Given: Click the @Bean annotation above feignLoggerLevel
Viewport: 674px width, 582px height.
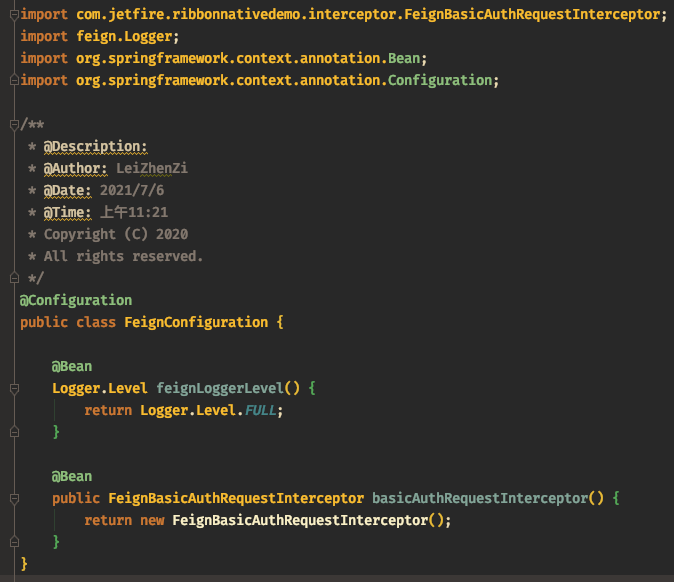Looking at the screenshot, I should [x=72, y=367].
